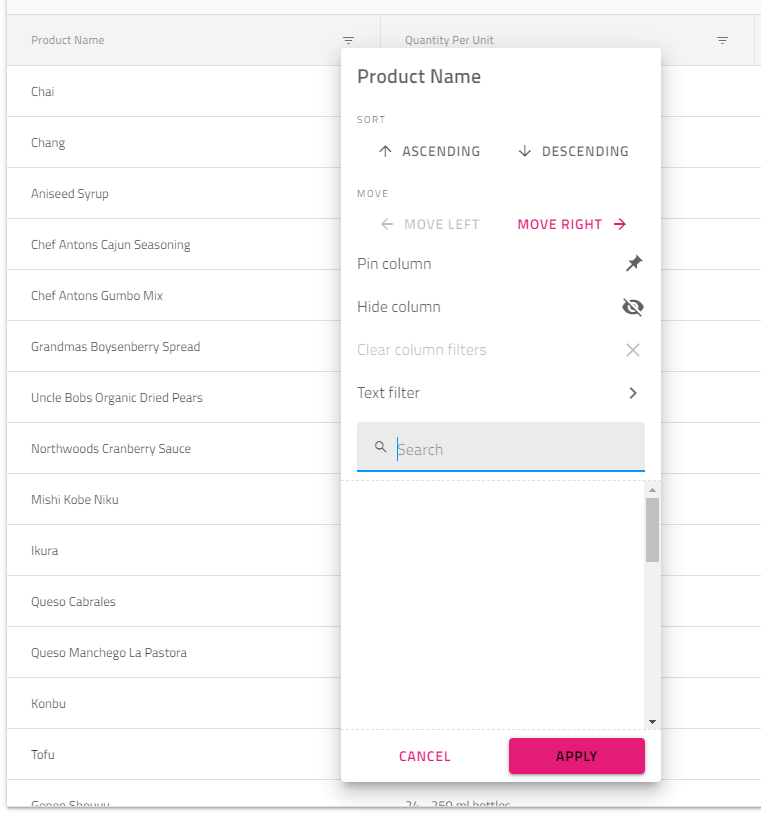
Task: Move the column right
Action: pyautogui.click(x=572, y=225)
